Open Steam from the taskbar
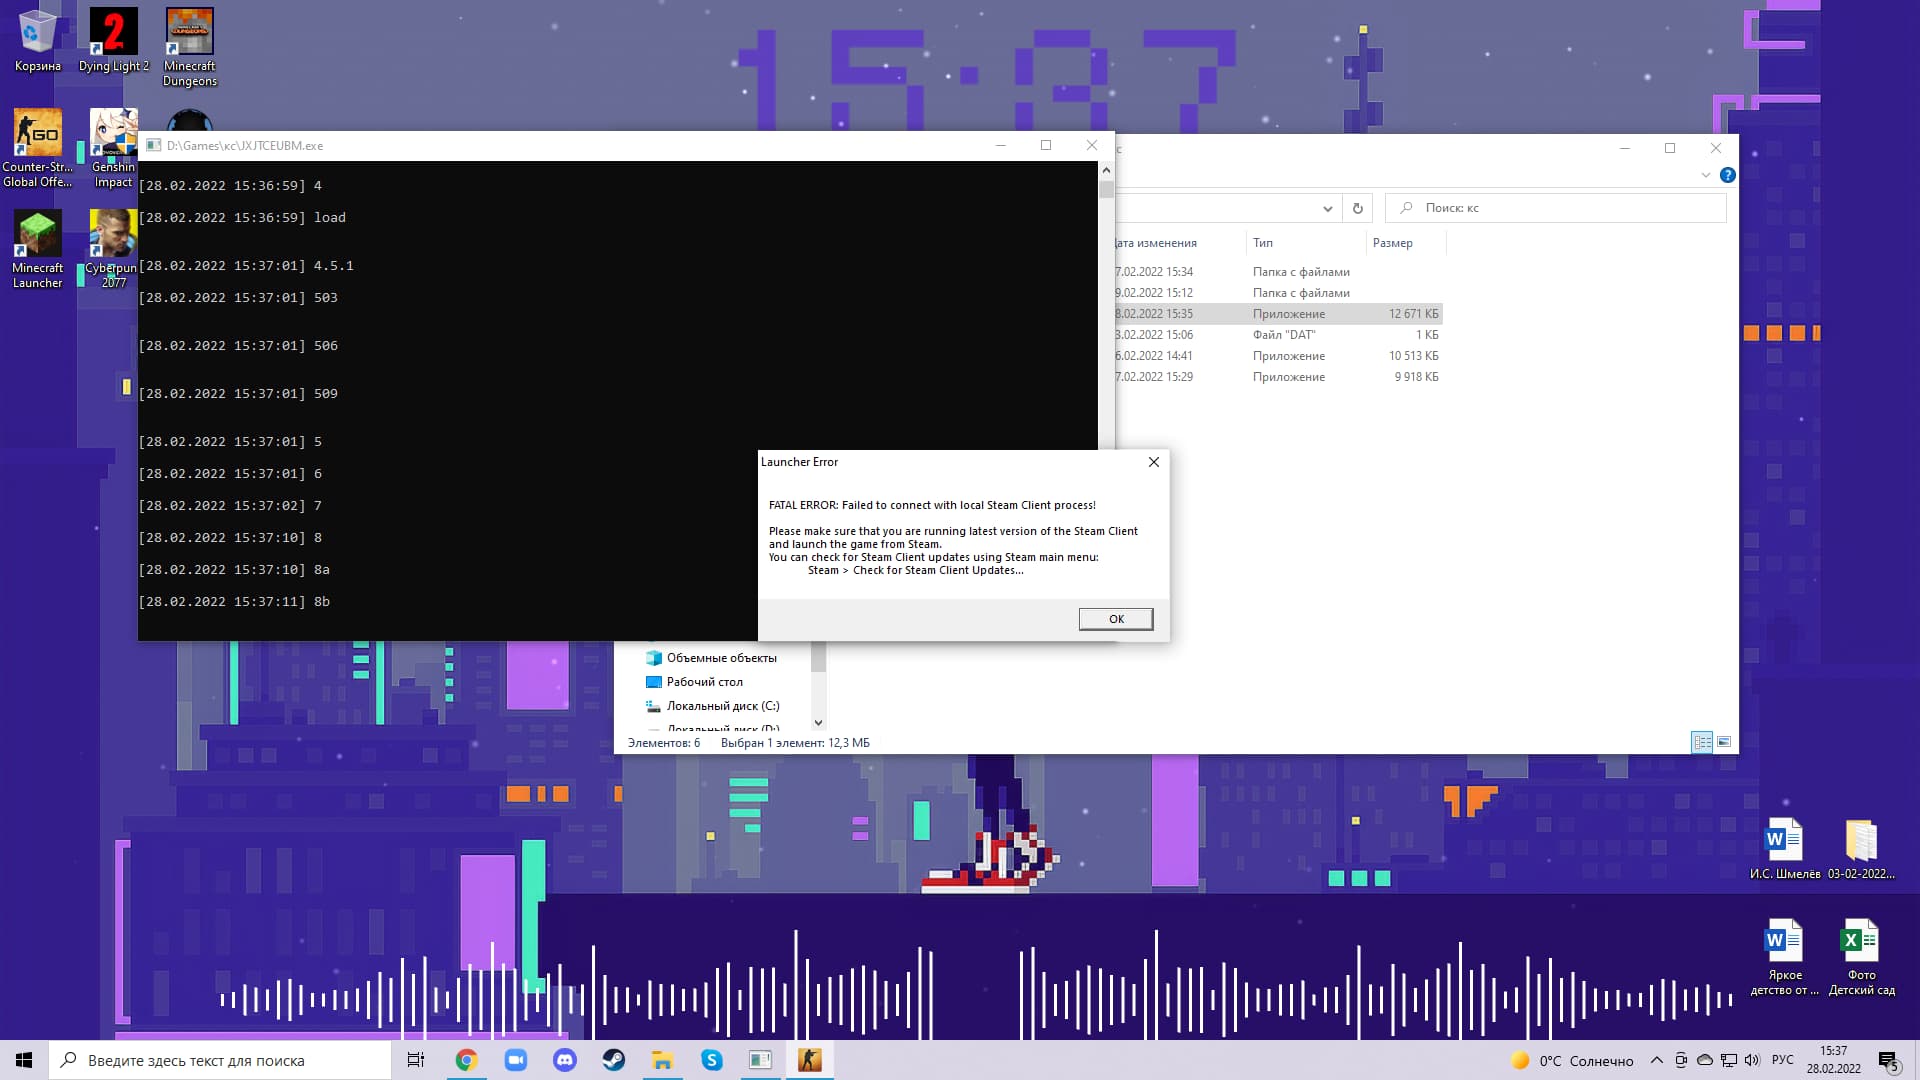Viewport: 1920px width, 1080px height. (613, 1060)
